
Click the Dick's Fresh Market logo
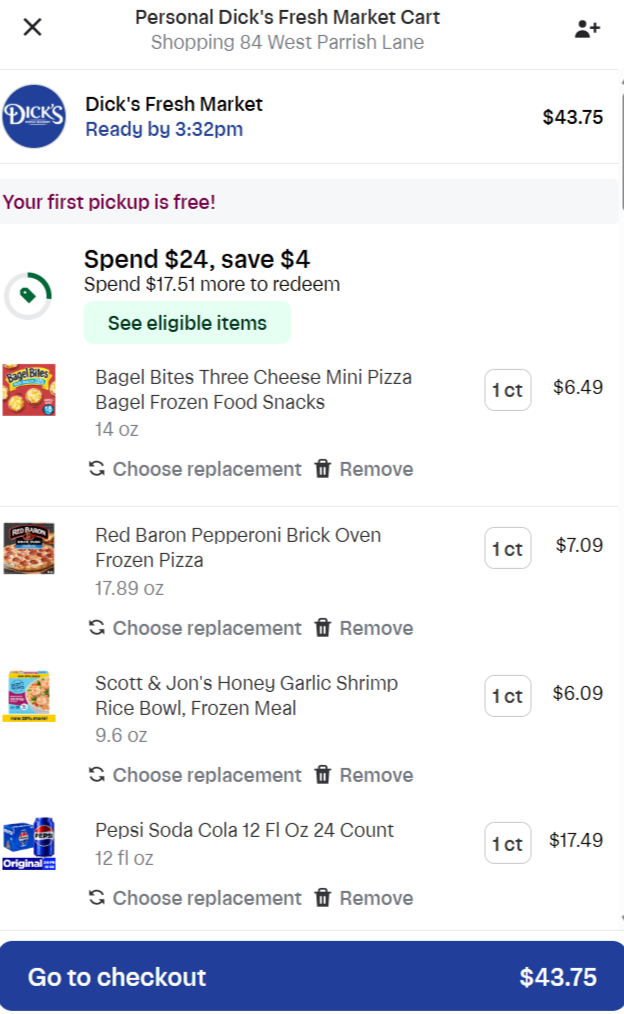click(34, 116)
